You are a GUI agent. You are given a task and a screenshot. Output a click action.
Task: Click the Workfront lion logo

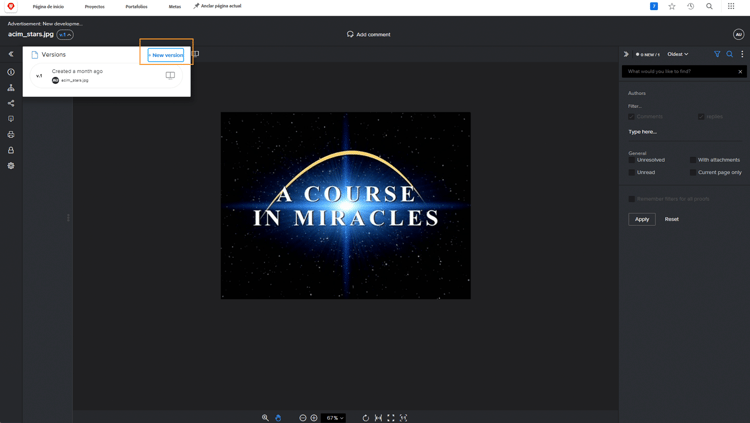point(11,6)
